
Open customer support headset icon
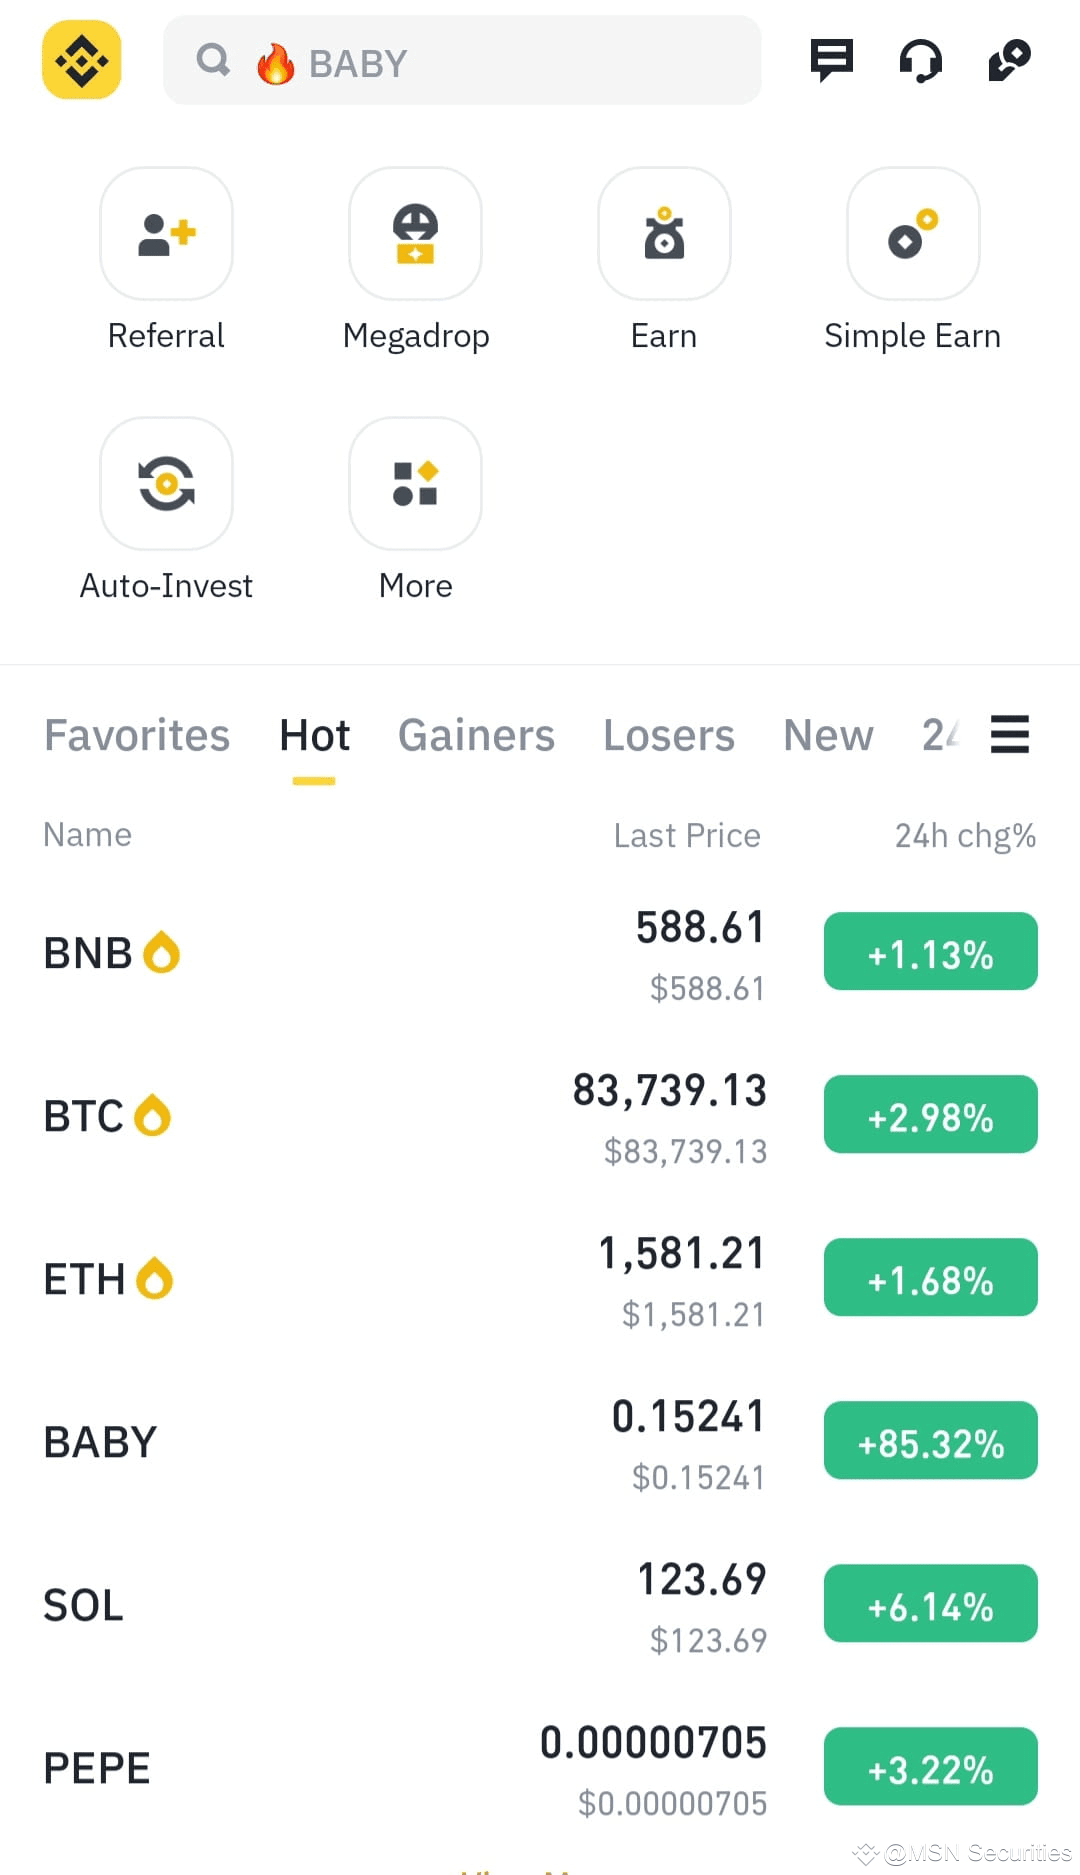[920, 60]
